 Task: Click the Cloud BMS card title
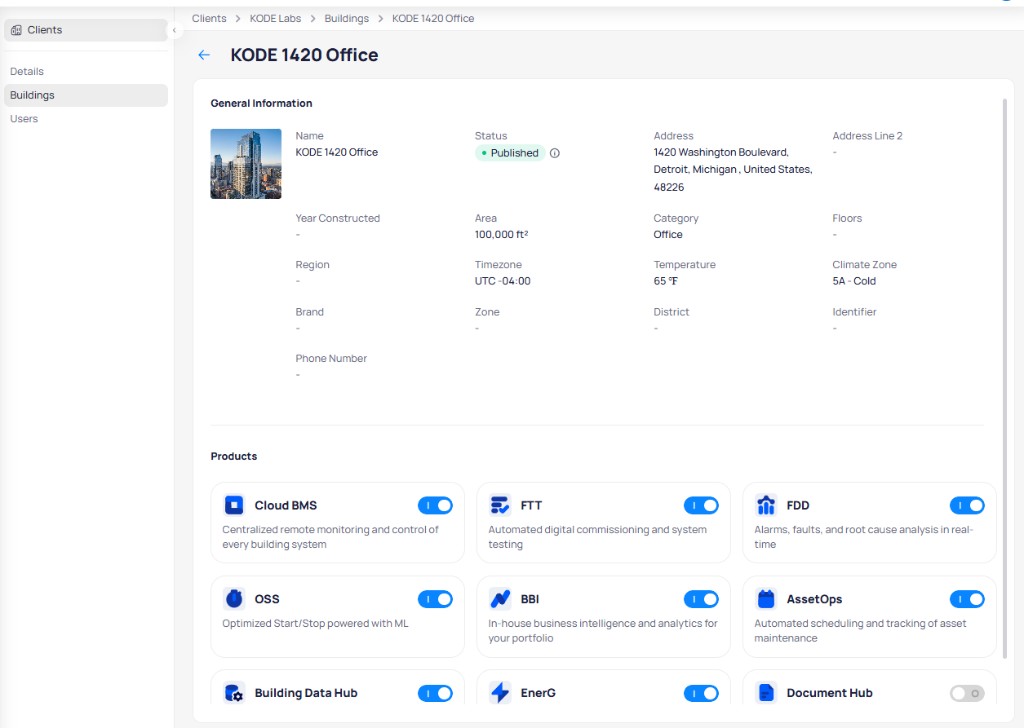(x=285, y=505)
